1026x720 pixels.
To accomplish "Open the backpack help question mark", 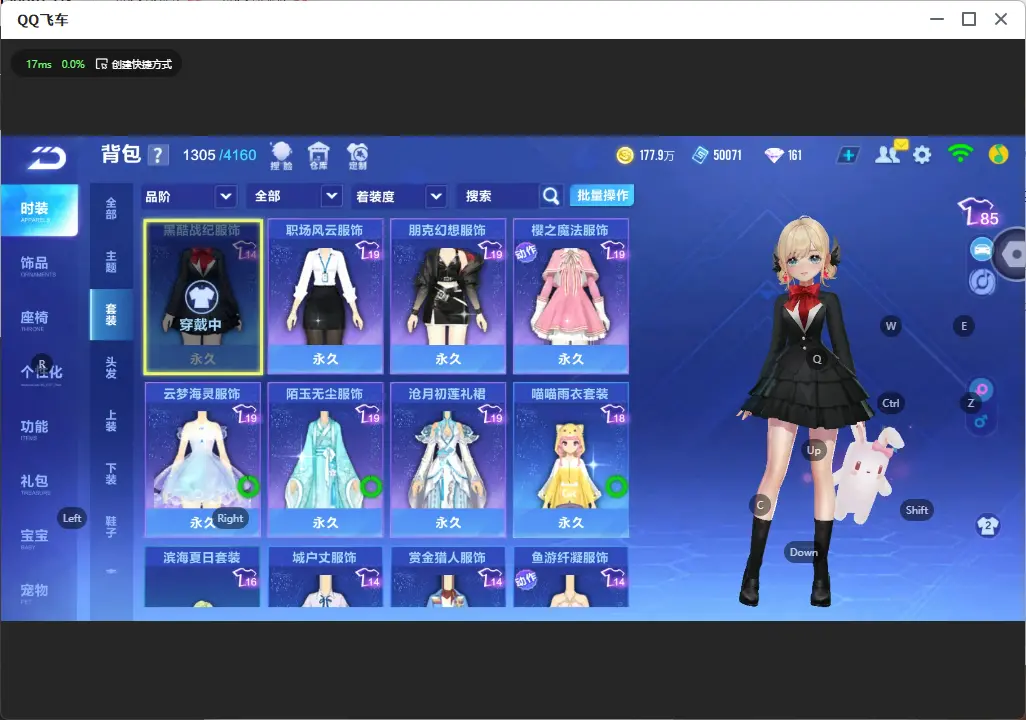I will tap(158, 156).
